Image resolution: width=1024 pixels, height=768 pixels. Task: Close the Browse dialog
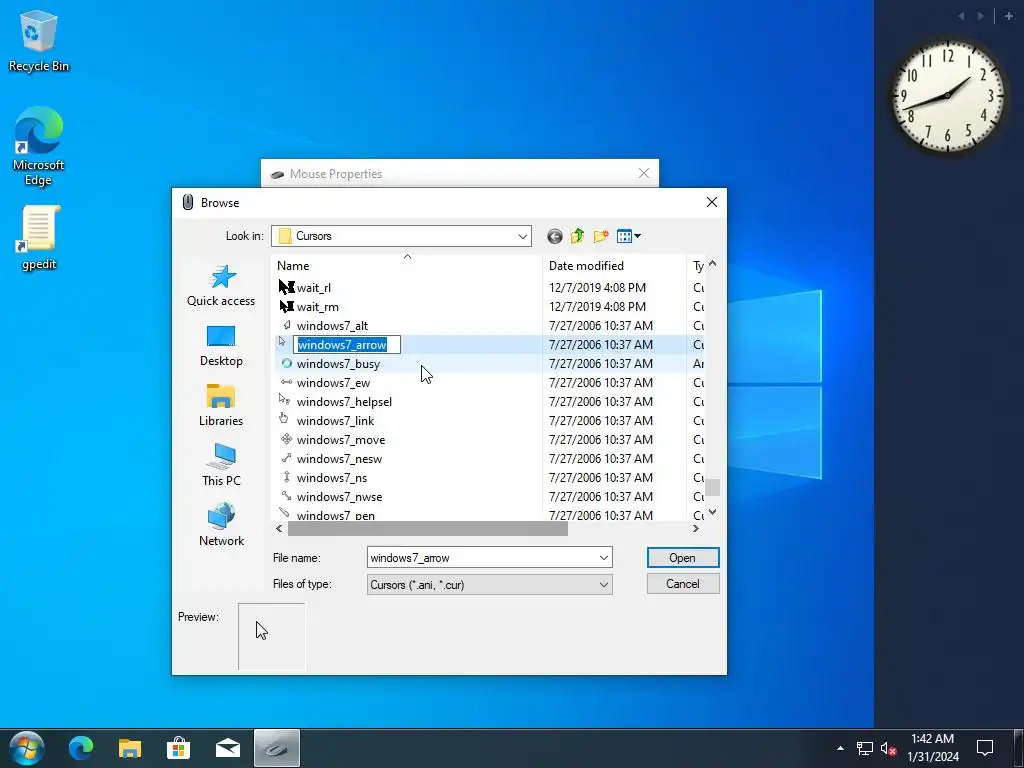click(712, 202)
